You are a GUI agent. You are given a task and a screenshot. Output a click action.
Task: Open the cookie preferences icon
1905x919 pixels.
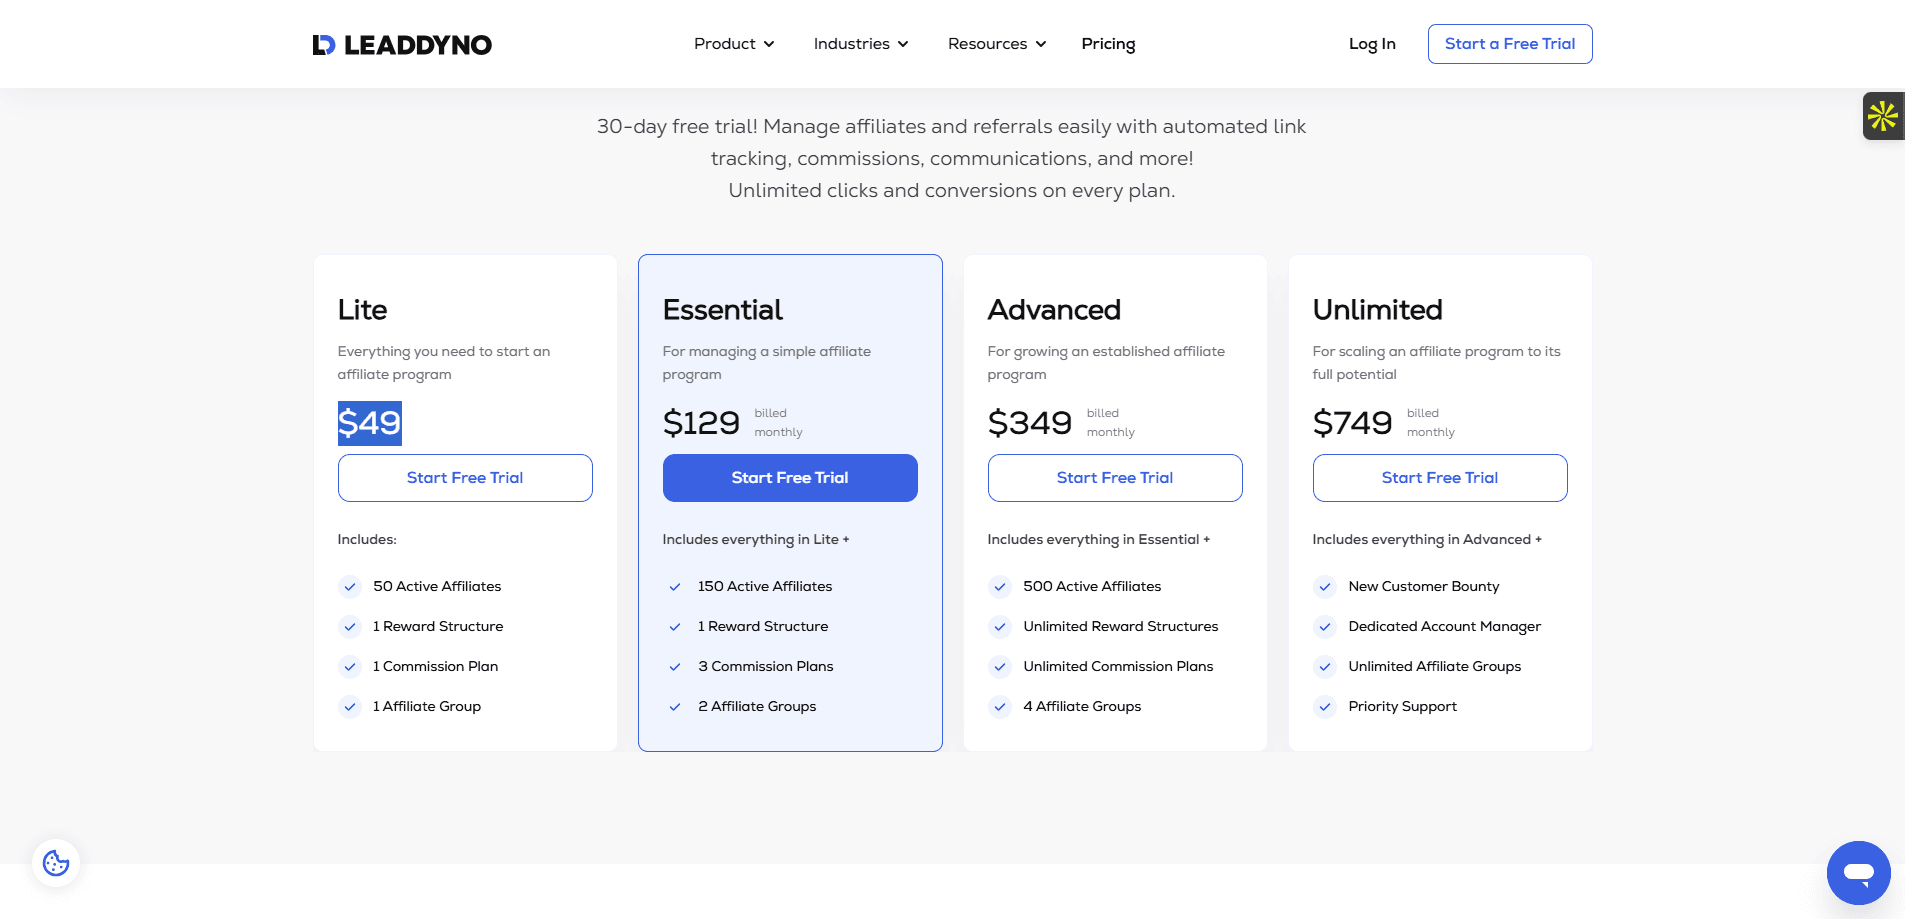click(56, 863)
